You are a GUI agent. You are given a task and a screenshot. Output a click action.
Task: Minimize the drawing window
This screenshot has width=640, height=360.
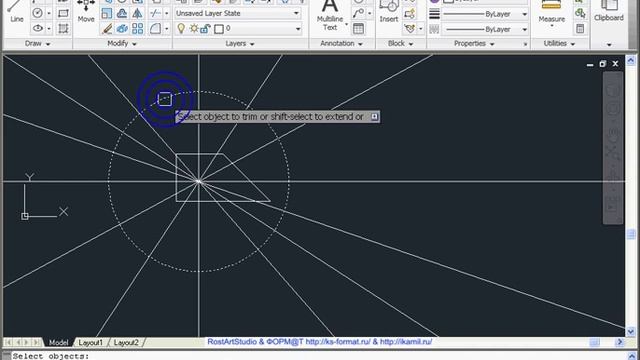590,64
